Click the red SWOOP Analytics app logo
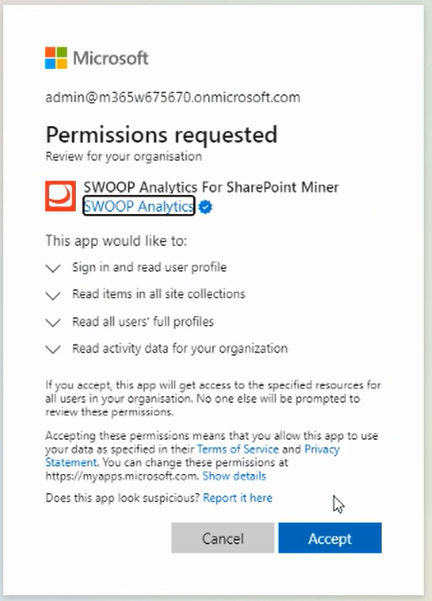Screen dimensions: 432x601 pyautogui.click(x=61, y=196)
